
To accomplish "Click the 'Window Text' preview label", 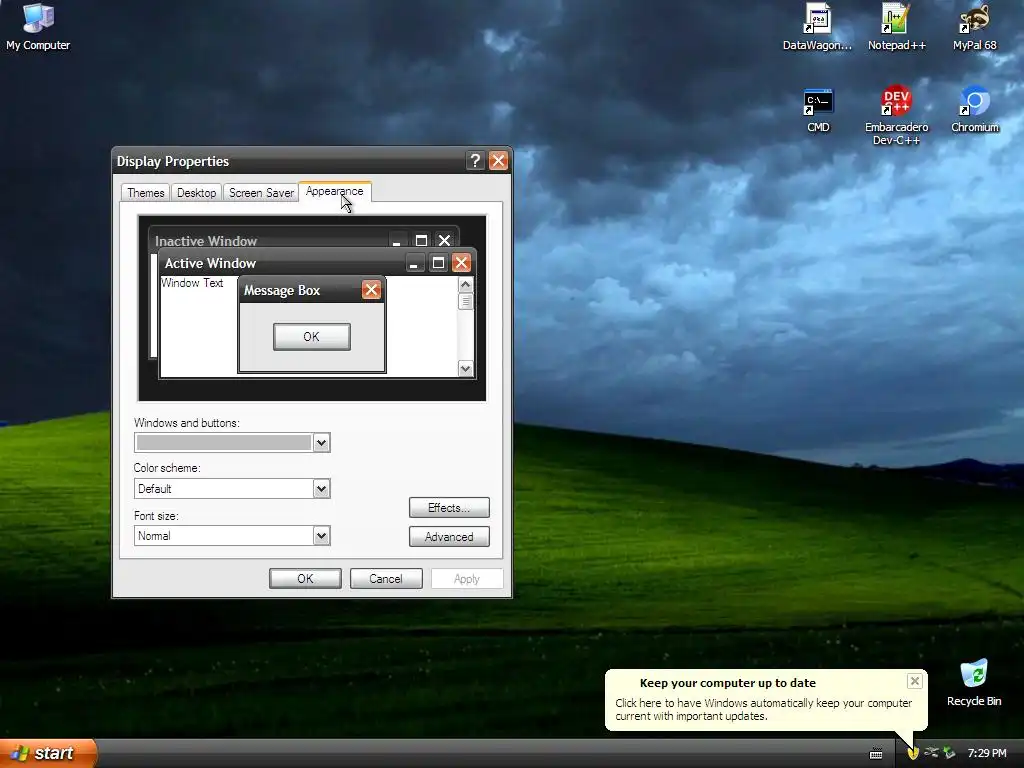I will point(192,283).
